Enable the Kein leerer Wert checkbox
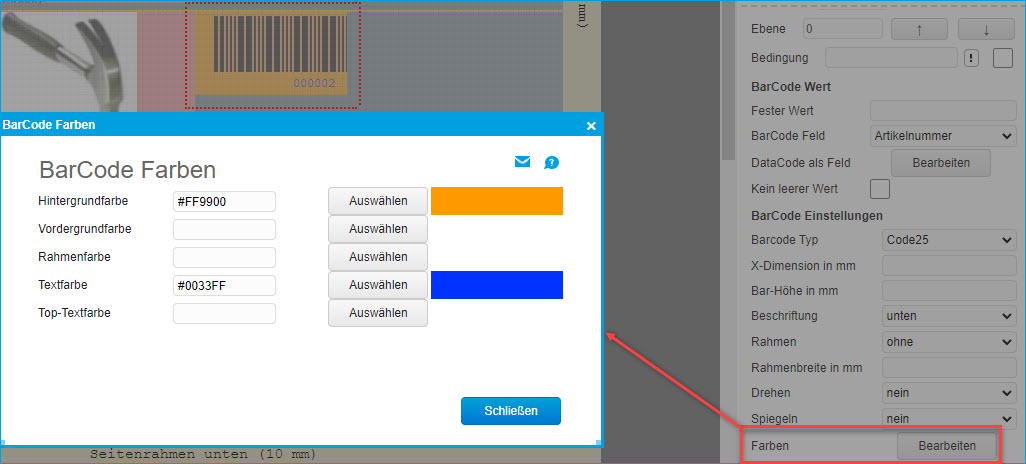This screenshot has height=464, width=1026. (880, 188)
